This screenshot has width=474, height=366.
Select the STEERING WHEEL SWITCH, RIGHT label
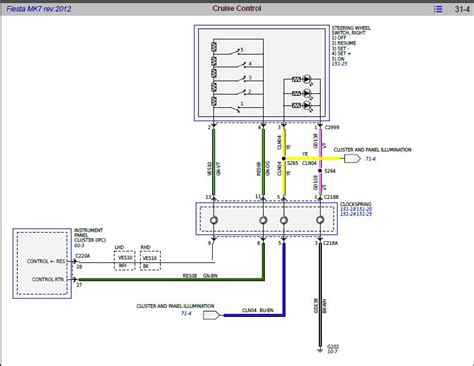tap(351, 30)
